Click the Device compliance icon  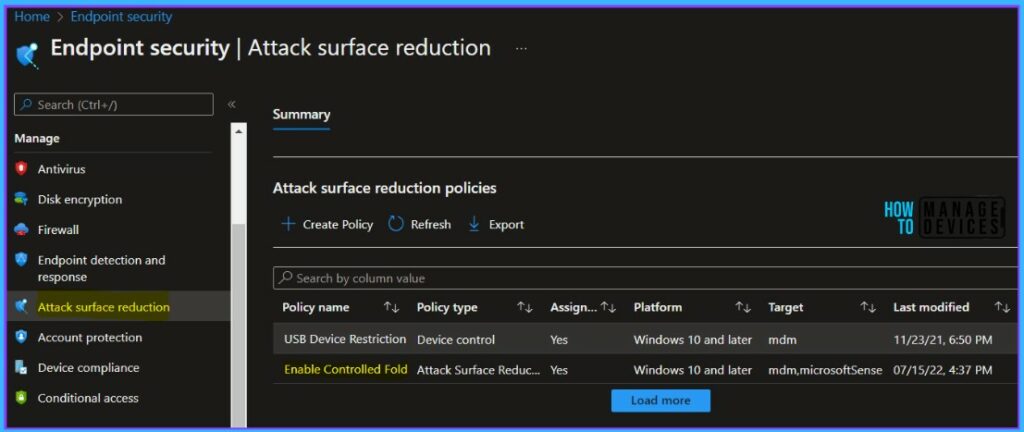point(22,367)
